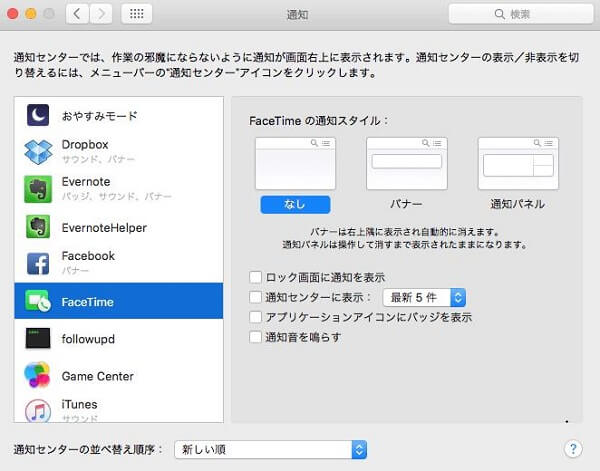Select the followupd row name
Viewport: 600px width, 471px height.
[88, 339]
